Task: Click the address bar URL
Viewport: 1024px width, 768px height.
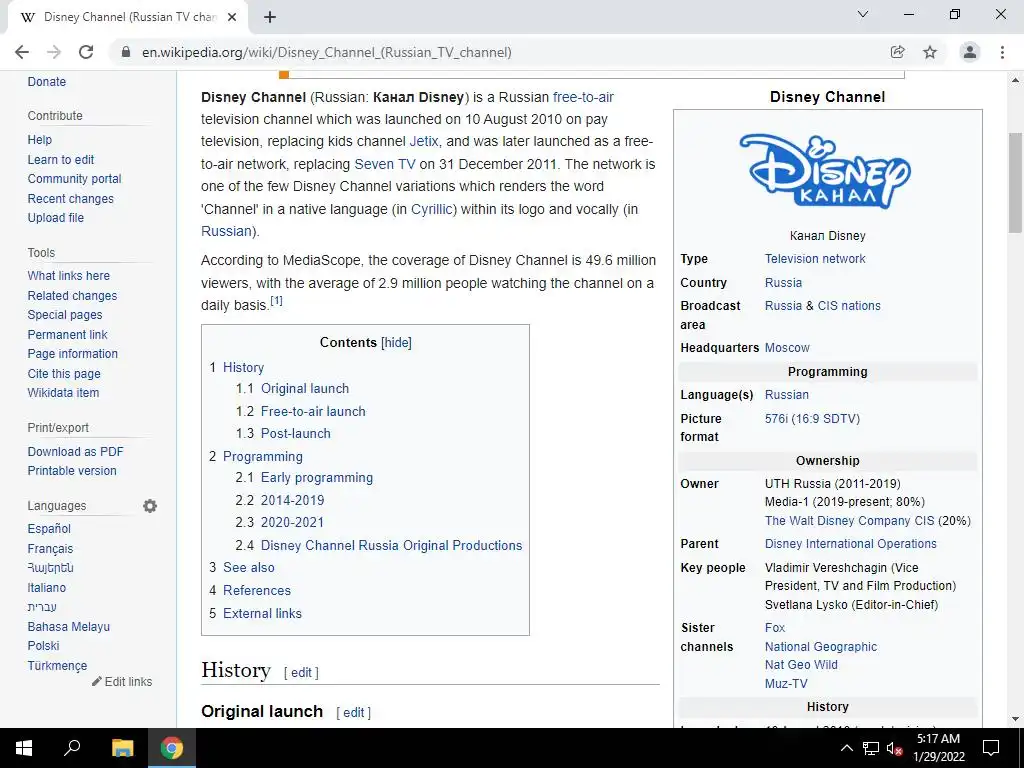Action: (x=327, y=52)
